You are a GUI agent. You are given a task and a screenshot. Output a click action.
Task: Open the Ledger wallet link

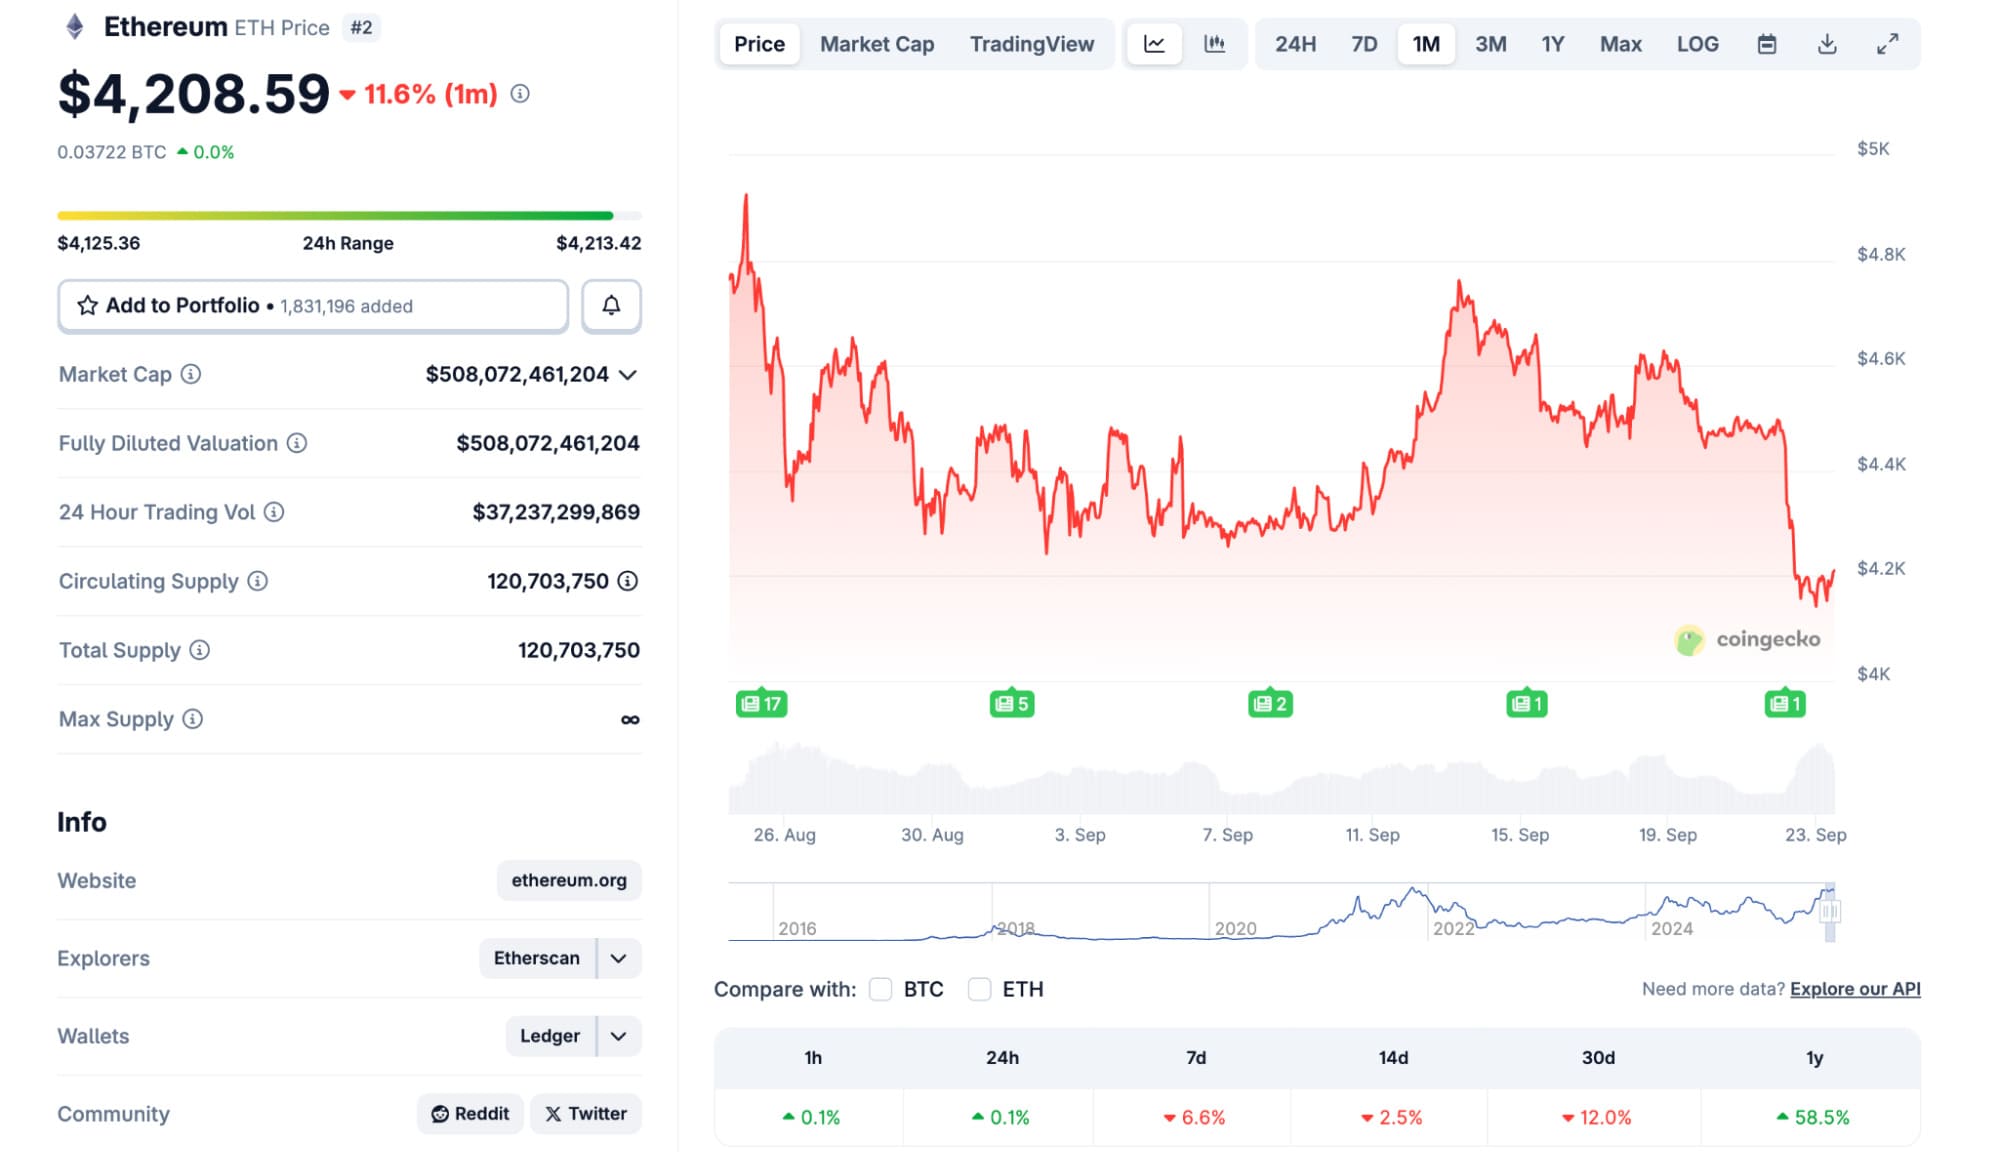tap(550, 1036)
